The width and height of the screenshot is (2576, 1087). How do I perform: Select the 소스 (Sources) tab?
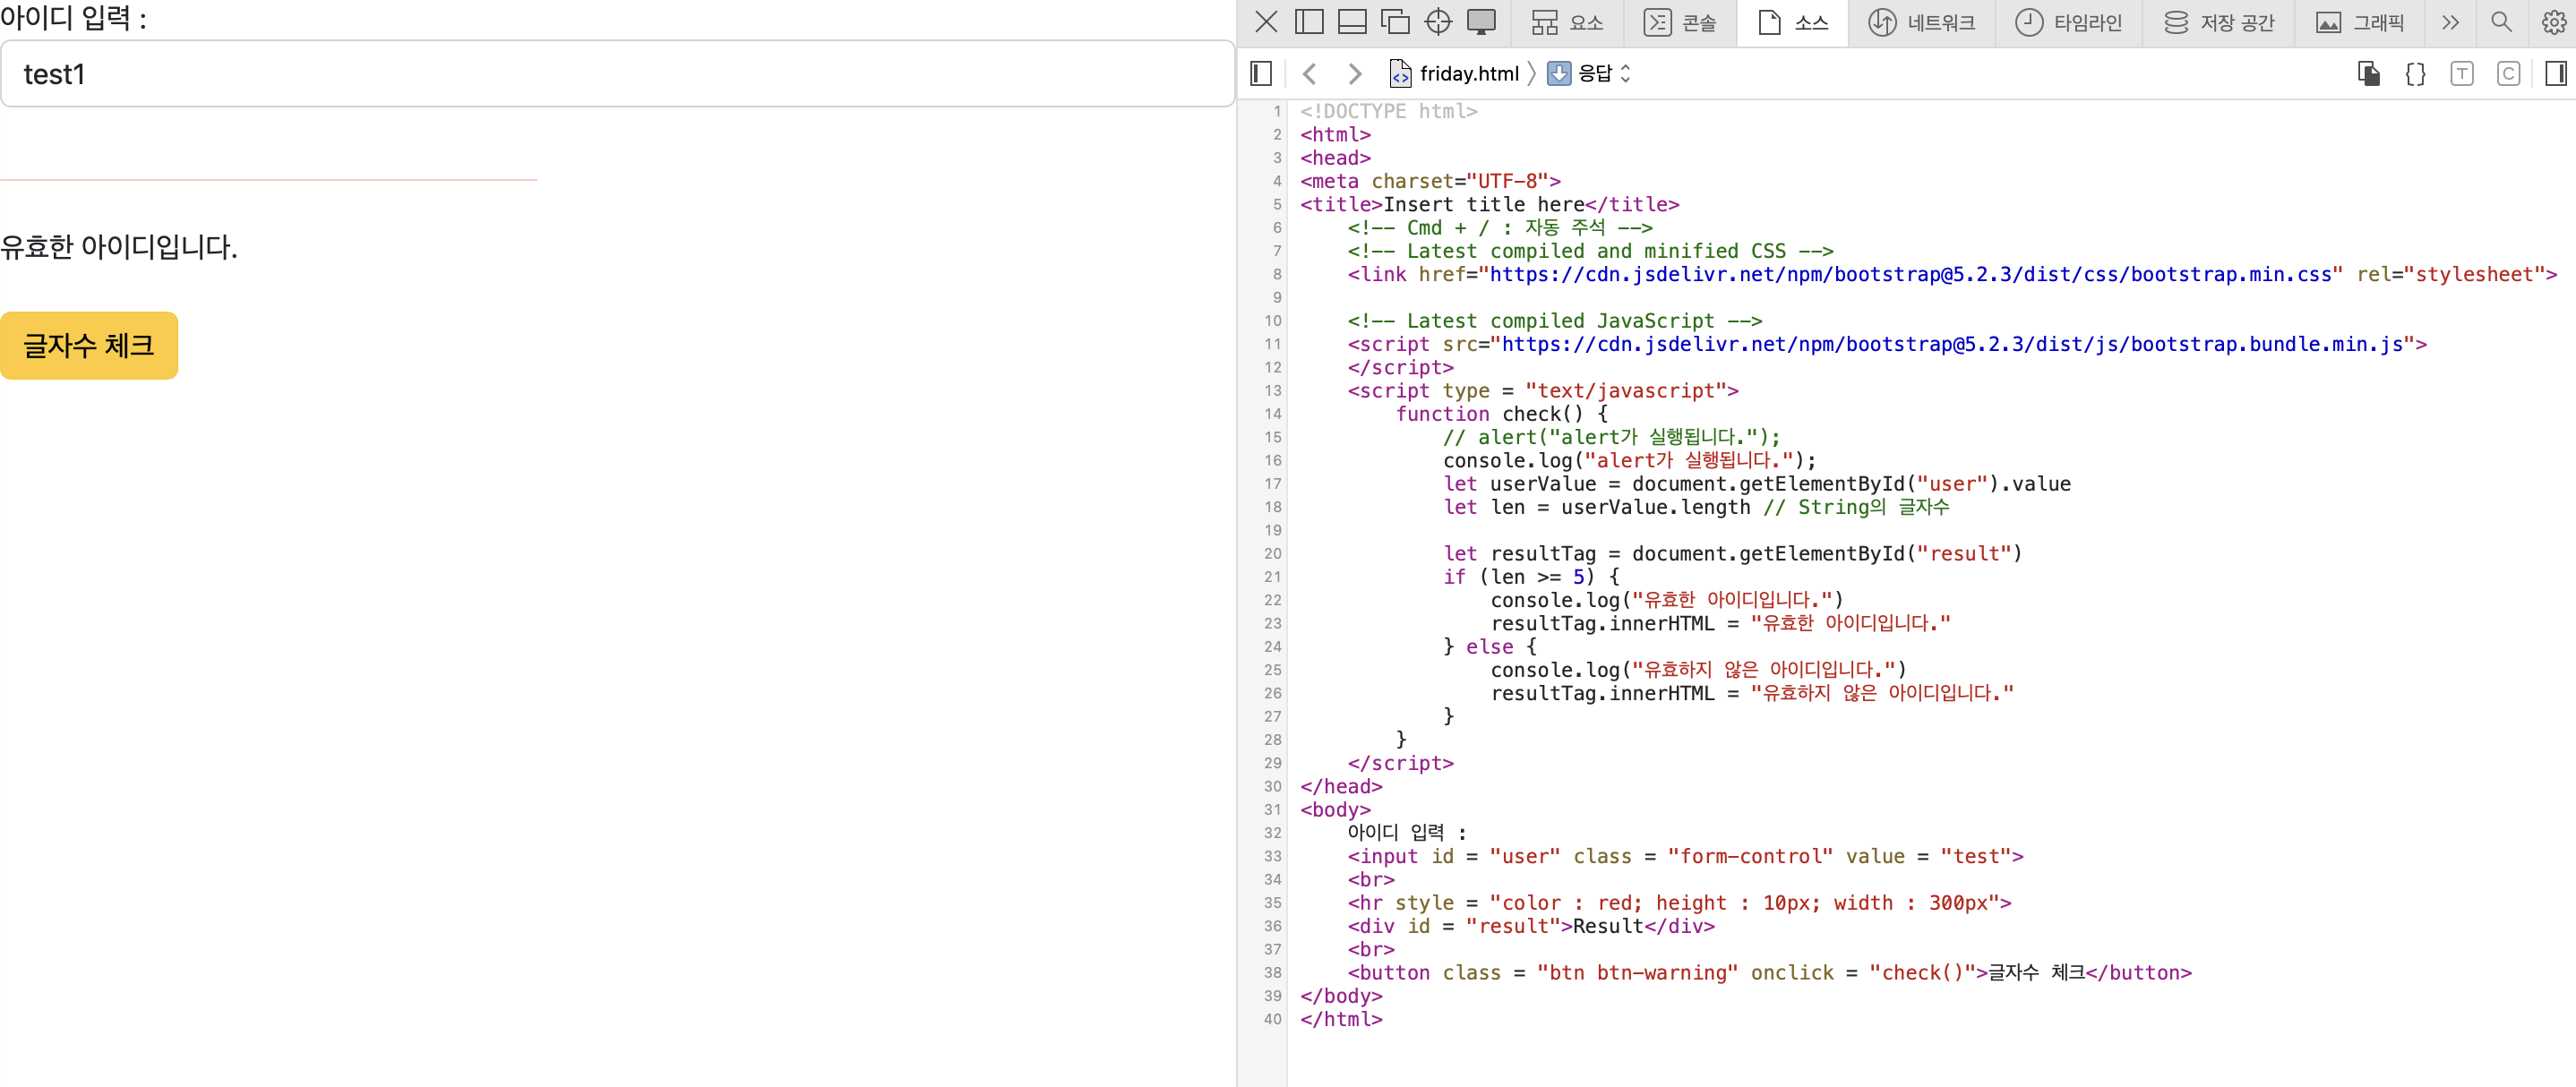click(1793, 23)
